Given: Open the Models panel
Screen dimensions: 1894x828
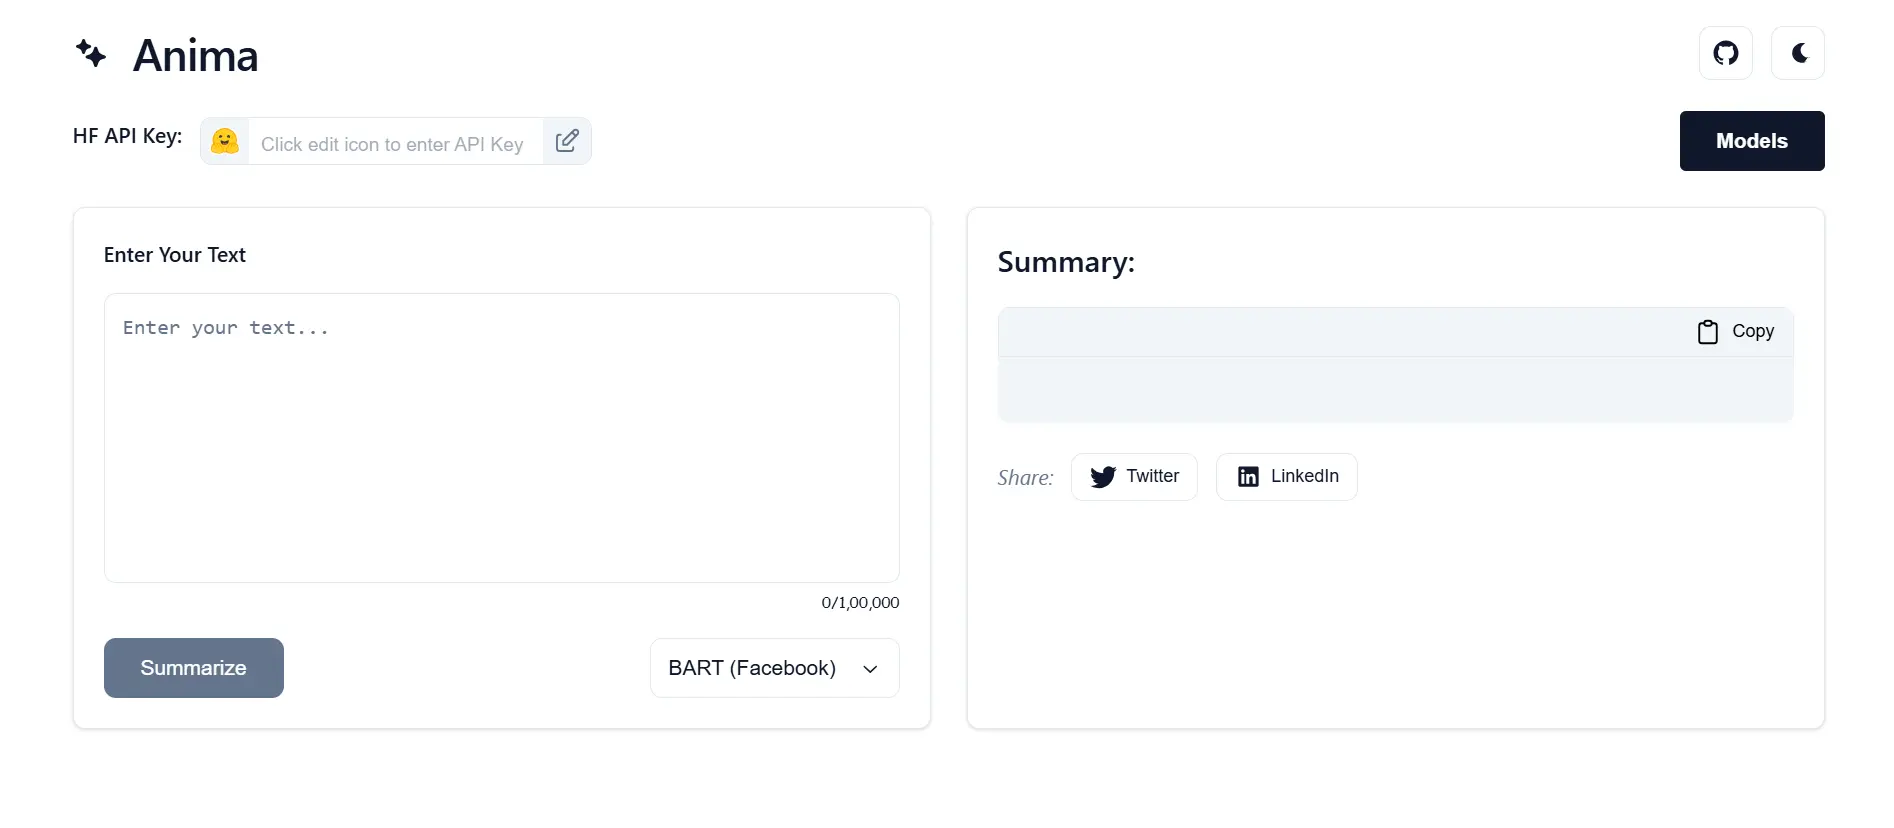Looking at the screenshot, I should 1751,141.
